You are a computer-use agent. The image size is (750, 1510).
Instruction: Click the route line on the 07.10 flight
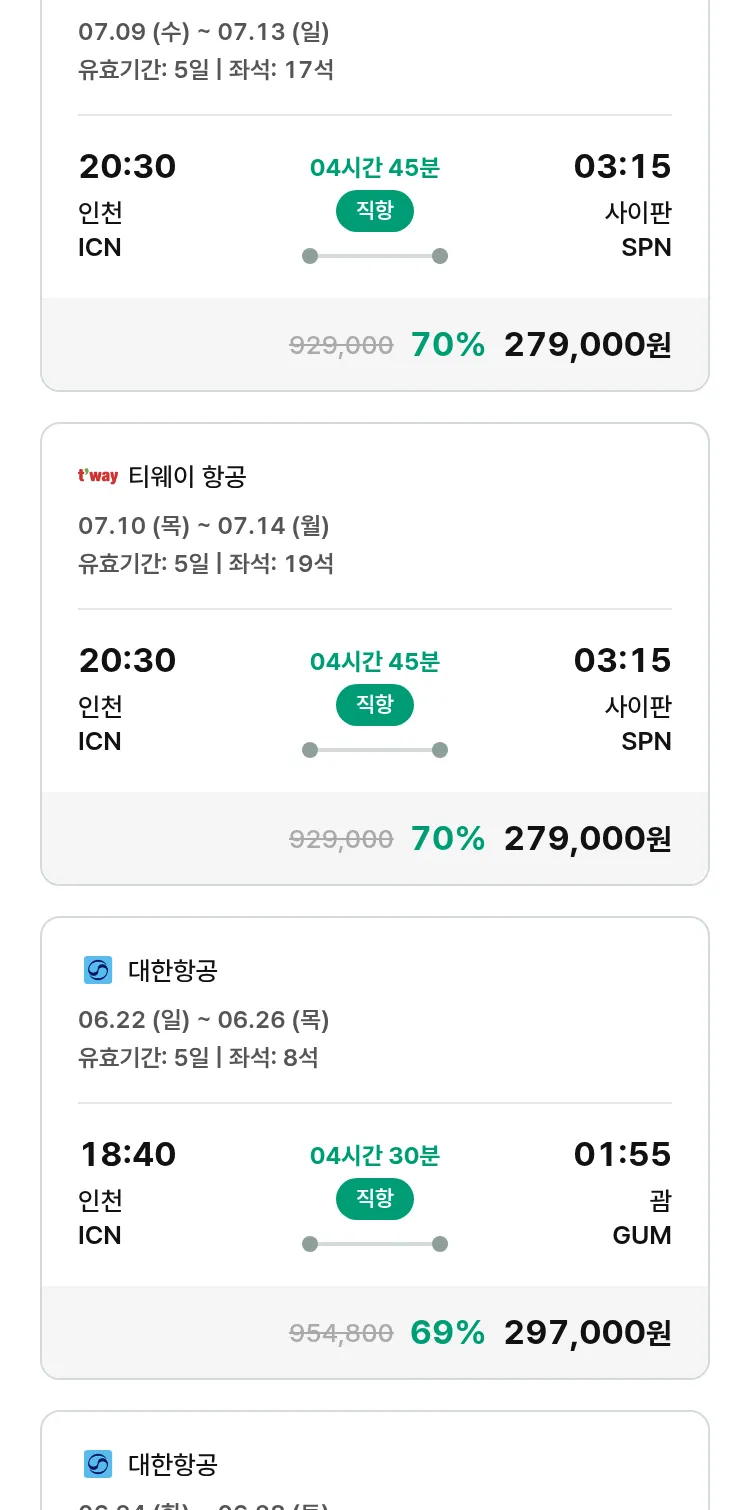click(375, 750)
